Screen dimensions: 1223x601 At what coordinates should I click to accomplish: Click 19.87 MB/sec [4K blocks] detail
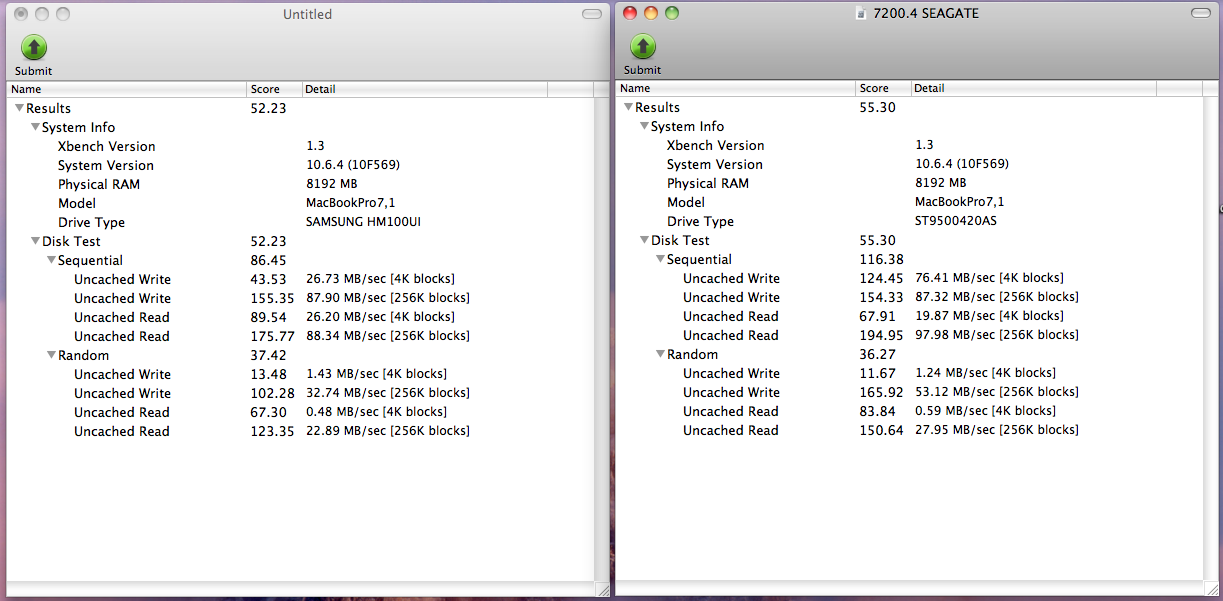[x=989, y=316]
